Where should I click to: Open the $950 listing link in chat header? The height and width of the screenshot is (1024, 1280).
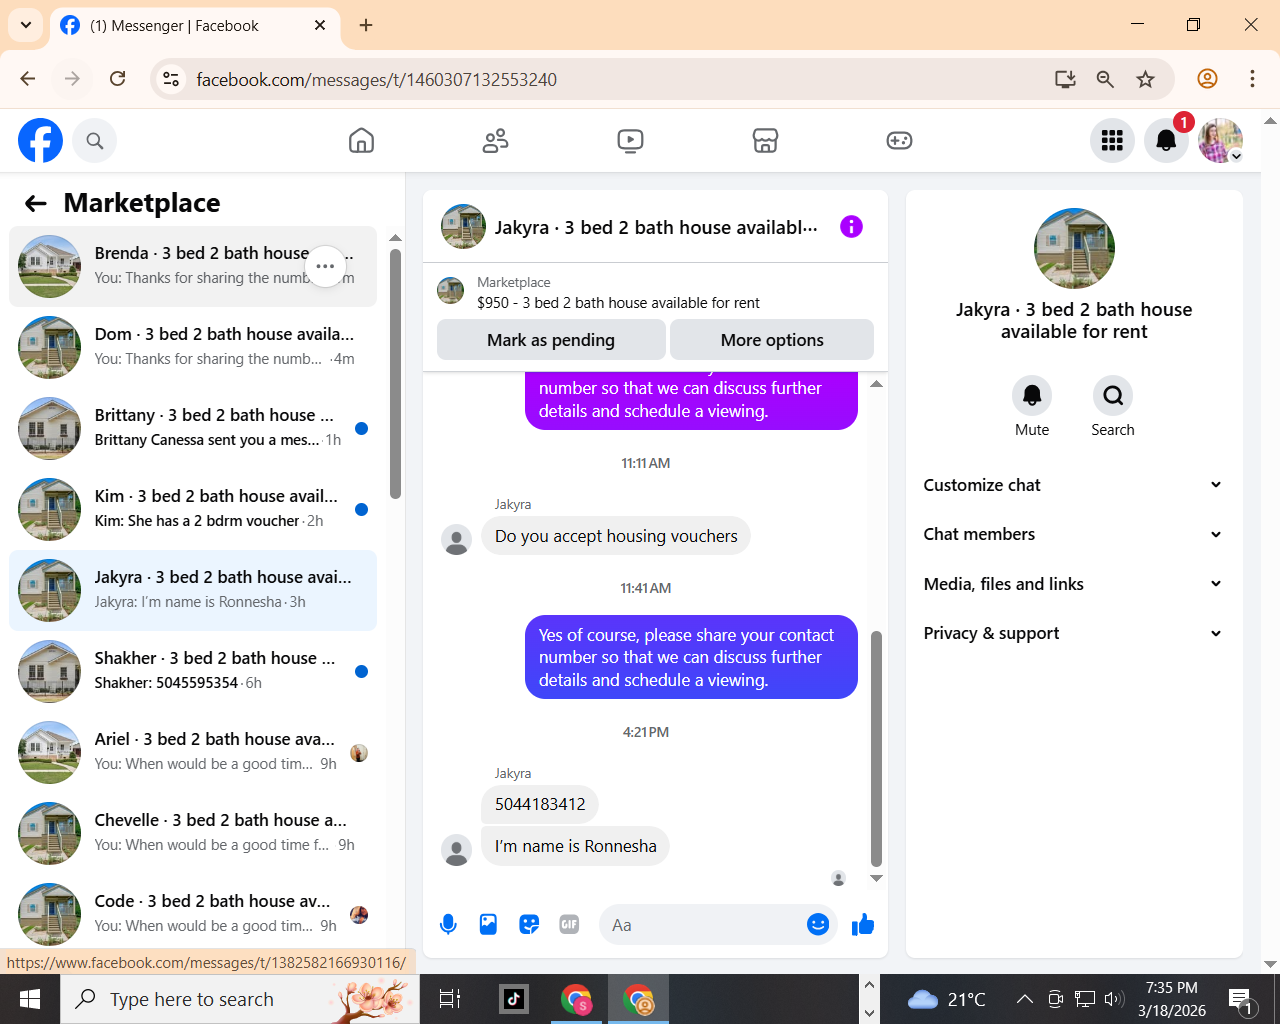pos(618,303)
